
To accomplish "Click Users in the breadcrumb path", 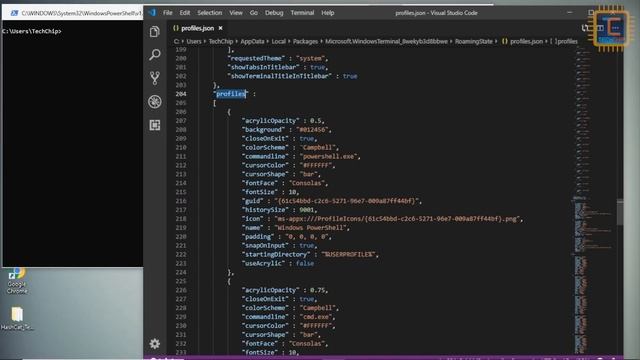I will point(194,41).
